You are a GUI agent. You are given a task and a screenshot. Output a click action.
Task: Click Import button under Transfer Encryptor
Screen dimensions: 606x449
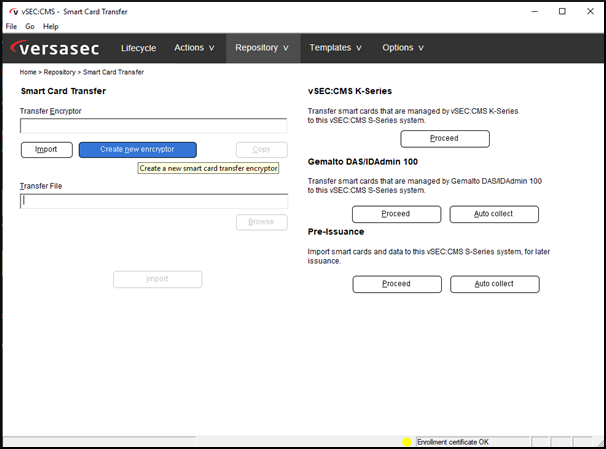(x=47, y=150)
